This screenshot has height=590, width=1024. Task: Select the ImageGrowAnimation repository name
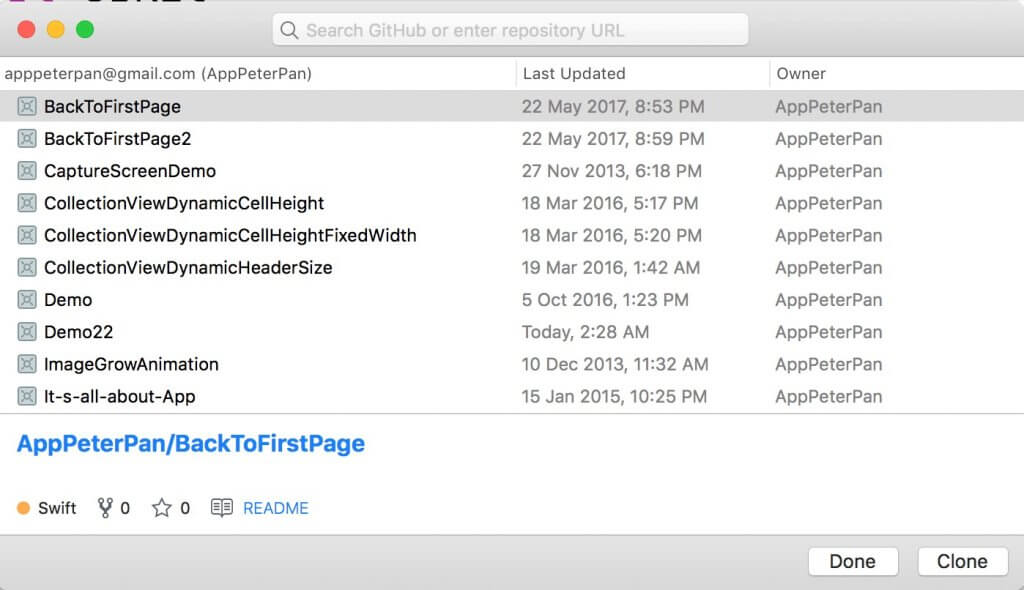coord(131,364)
